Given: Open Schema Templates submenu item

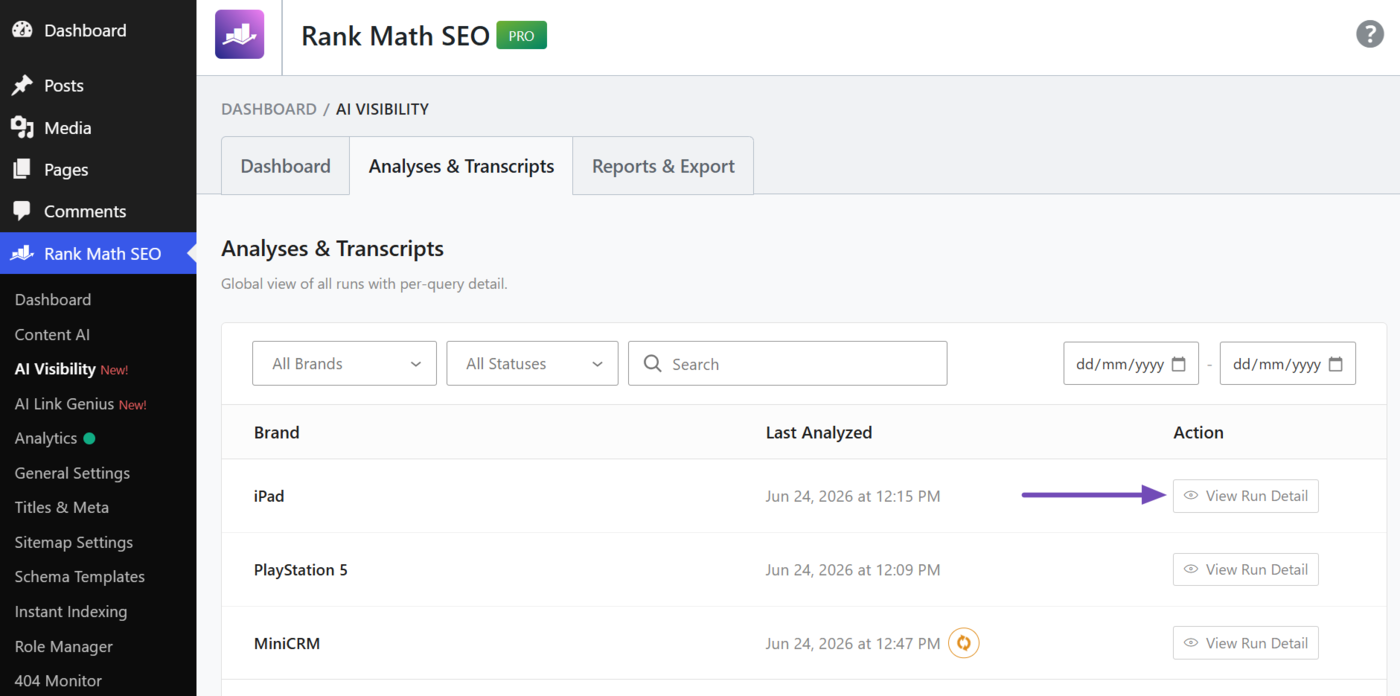Looking at the screenshot, I should tap(80, 577).
